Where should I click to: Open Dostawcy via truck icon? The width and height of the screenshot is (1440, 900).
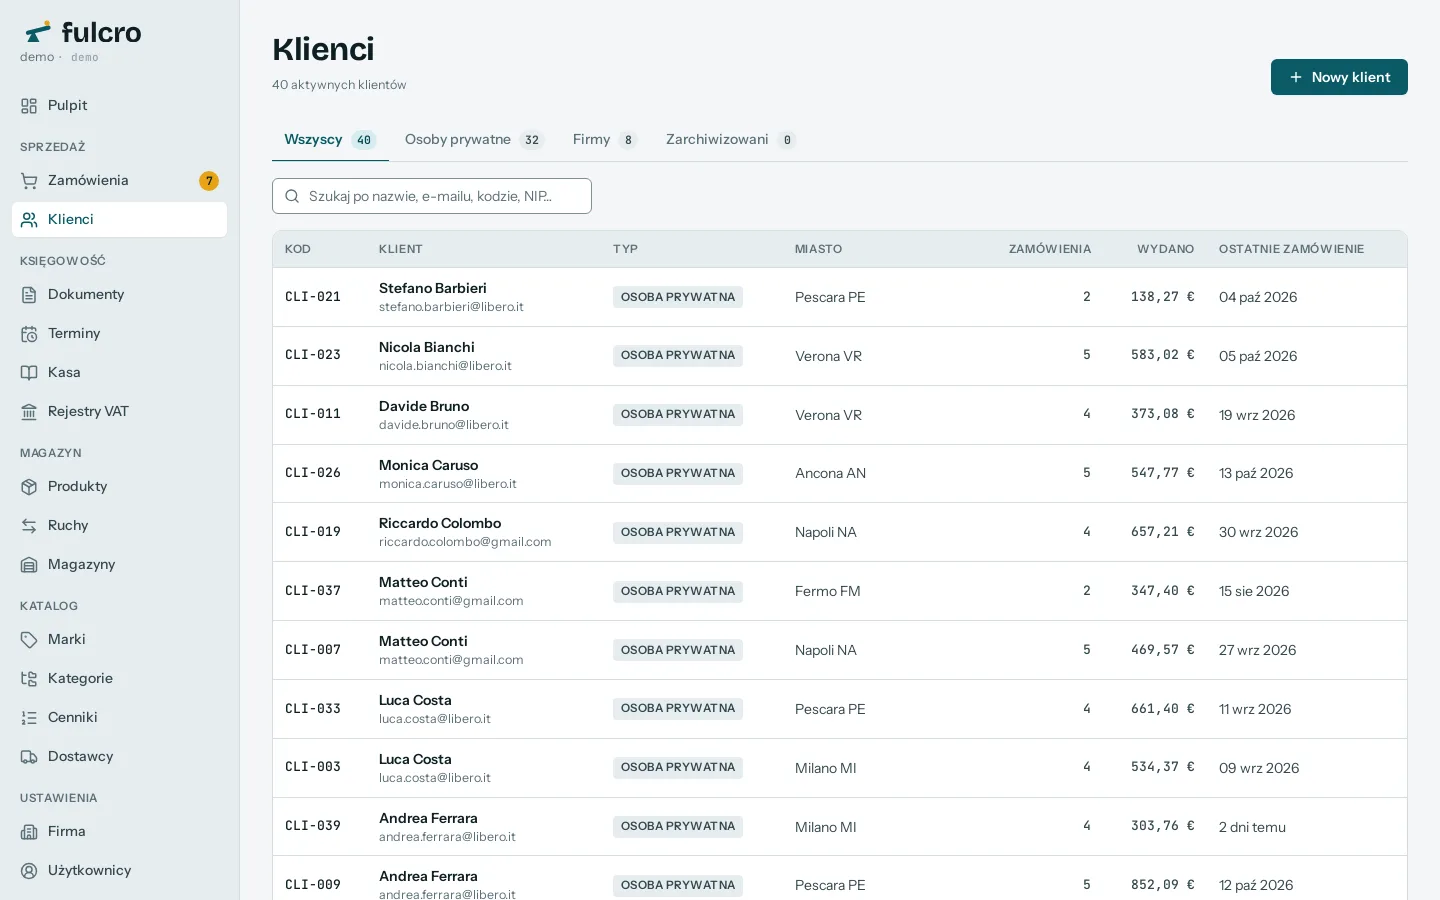(x=29, y=757)
